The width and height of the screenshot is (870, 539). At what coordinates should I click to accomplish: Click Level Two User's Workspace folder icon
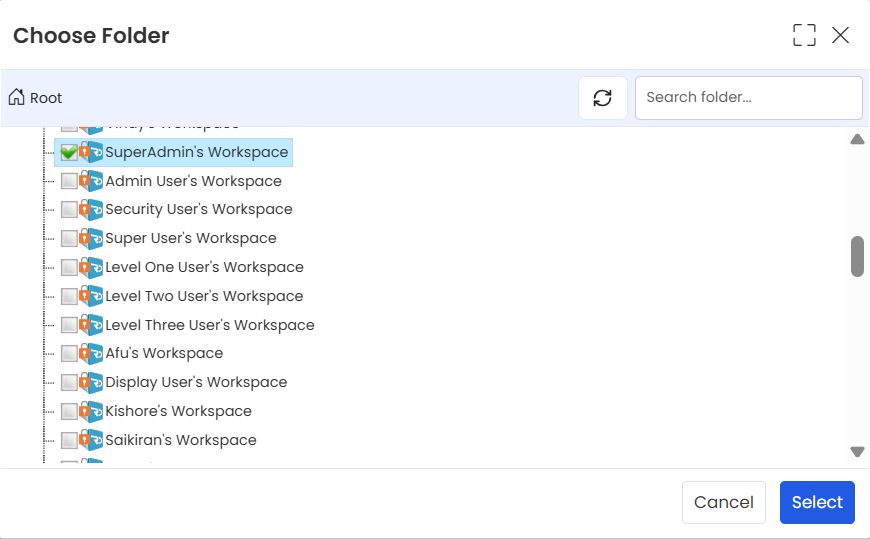[91, 296]
